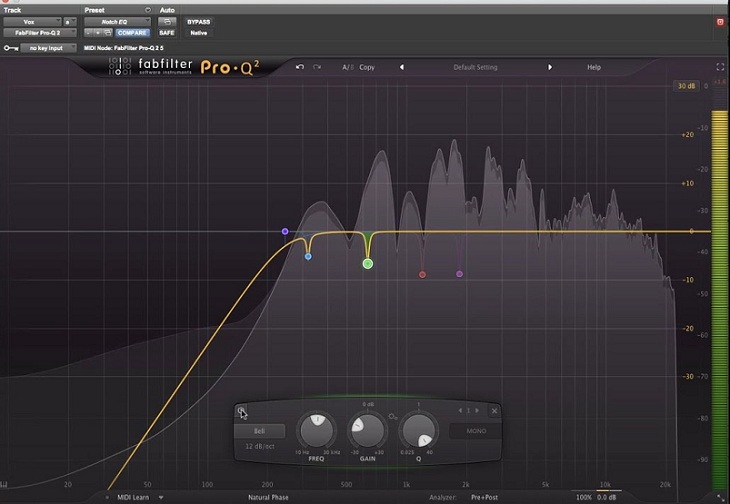Image resolution: width=730 pixels, height=504 pixels.
Task: Select the green EQ band node
Action: tap(368, 264)
